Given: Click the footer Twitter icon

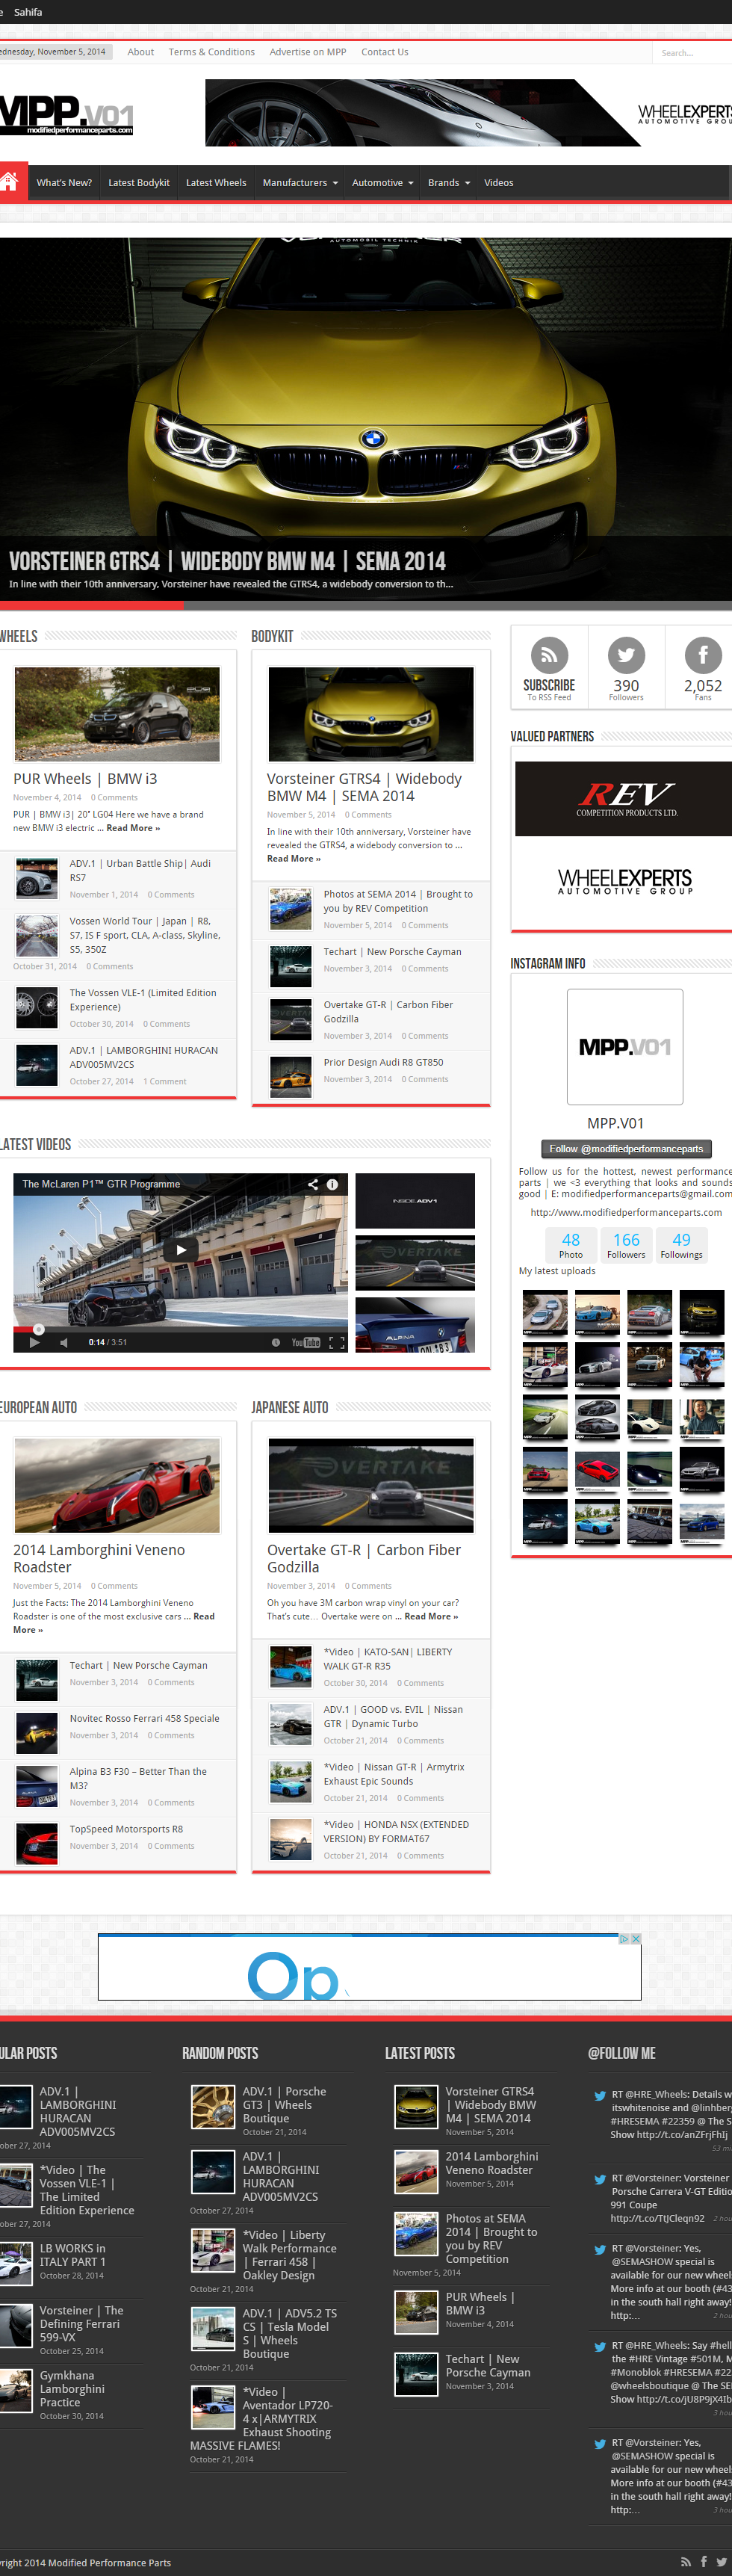Looking at the screenshot, I should point(721,2561).
